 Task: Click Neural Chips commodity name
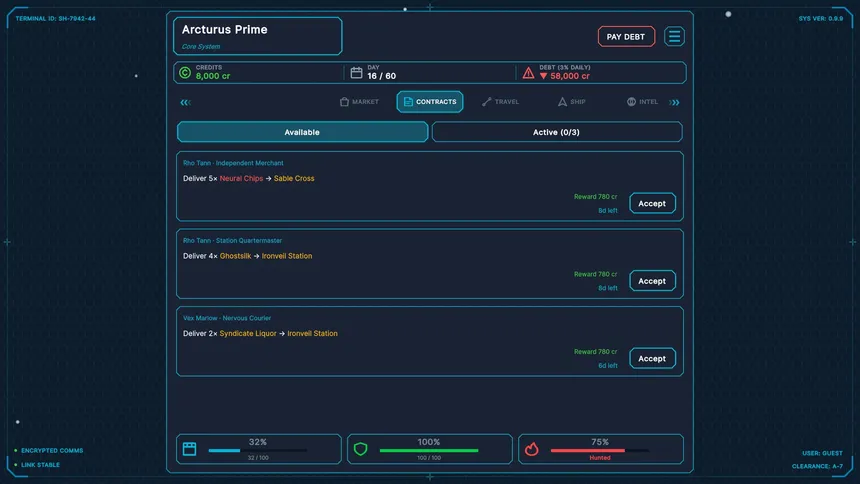point(241,178)
